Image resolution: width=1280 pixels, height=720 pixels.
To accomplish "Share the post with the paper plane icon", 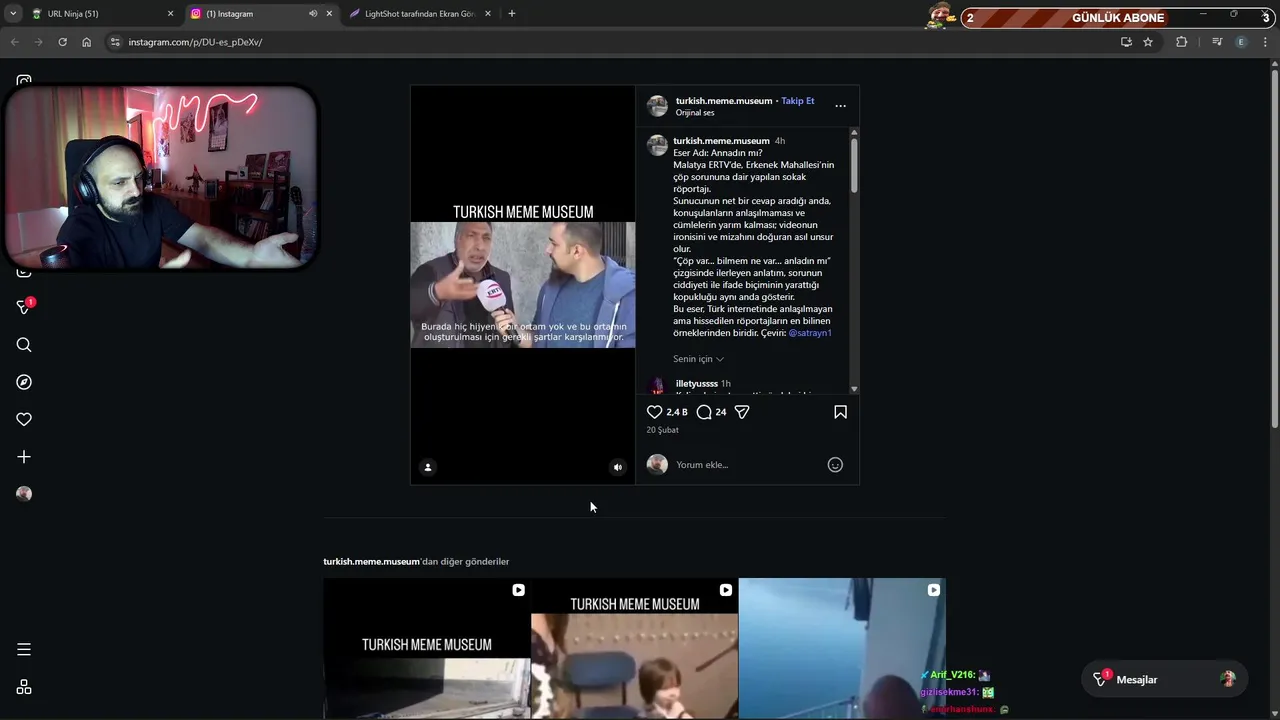I will click(742, 412).
